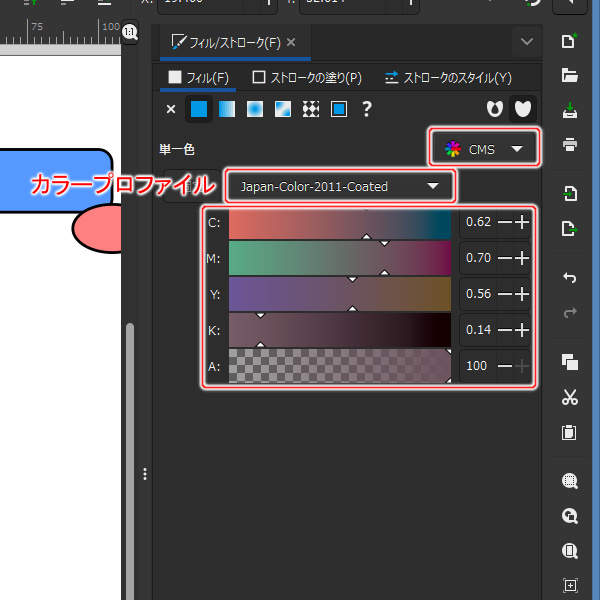The width and height of the screenshot is (600, 600).
Task: Paste from clipboard with the clipboard icon
Action: tap(569, 432)
